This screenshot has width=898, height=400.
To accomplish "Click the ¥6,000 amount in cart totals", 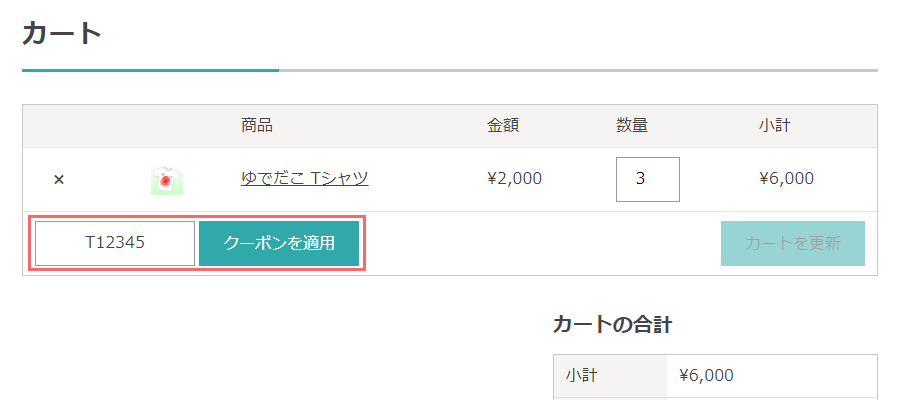I will click(x=706, y=376).
